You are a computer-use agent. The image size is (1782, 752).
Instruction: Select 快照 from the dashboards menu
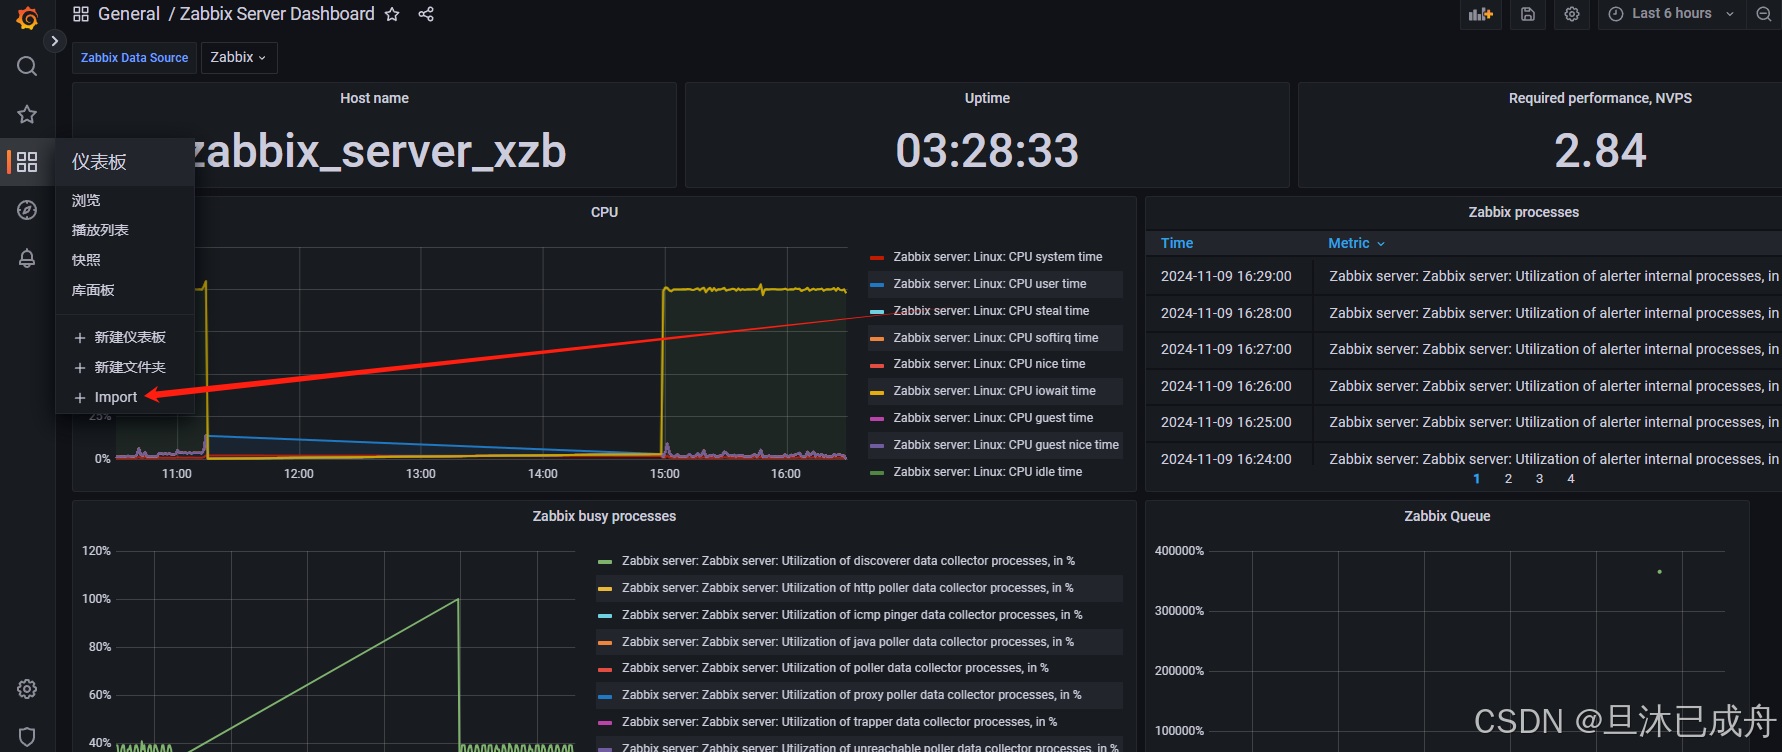86,260
